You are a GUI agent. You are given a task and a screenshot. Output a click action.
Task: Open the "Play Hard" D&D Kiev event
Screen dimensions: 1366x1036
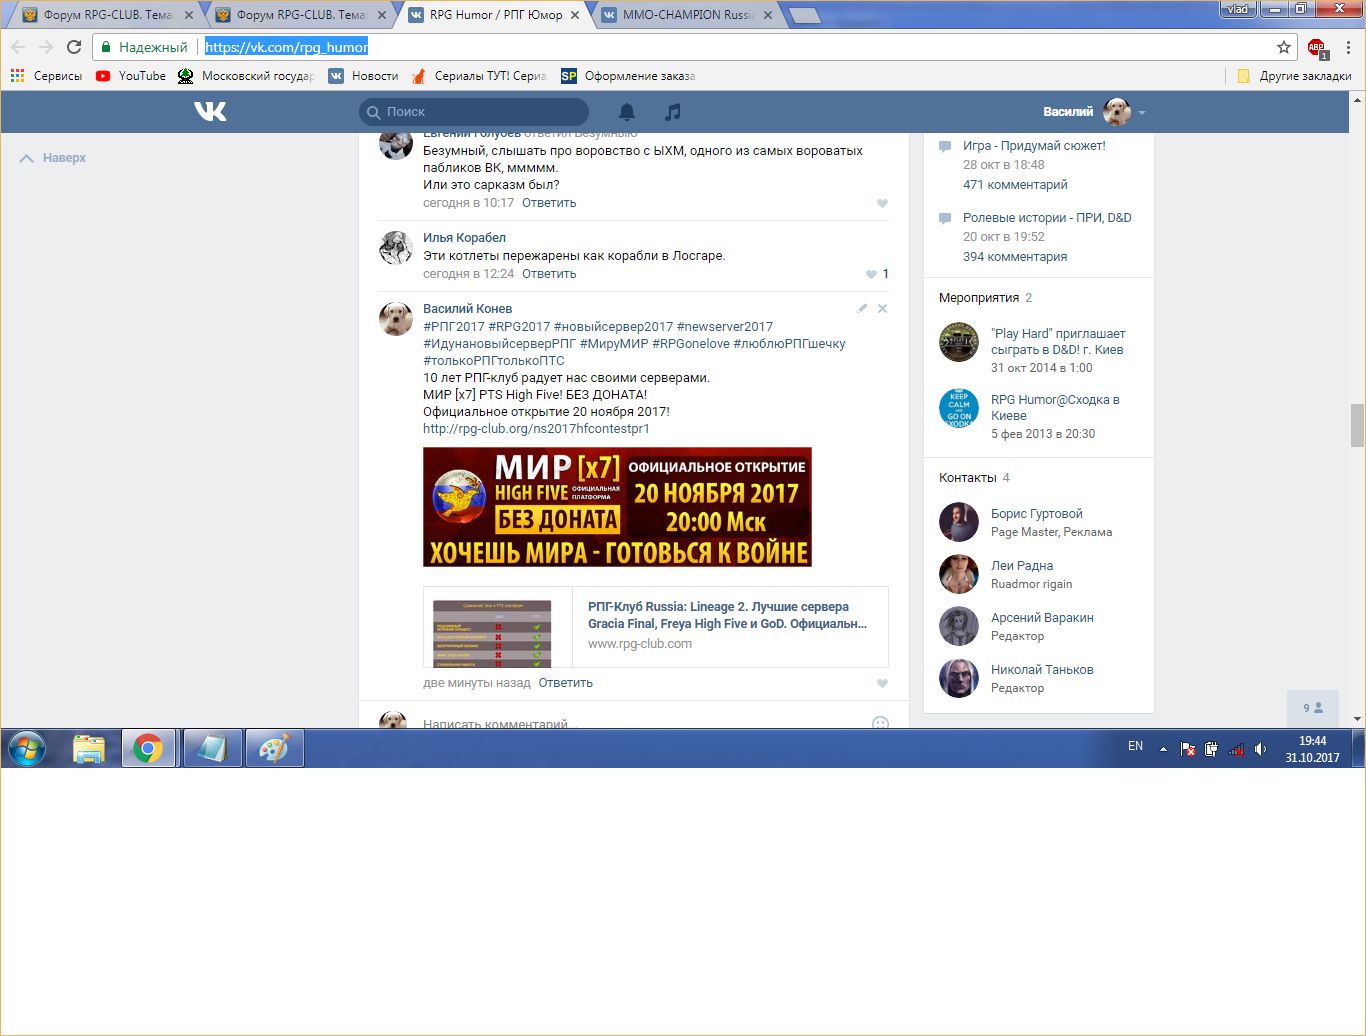point(1058,342)
